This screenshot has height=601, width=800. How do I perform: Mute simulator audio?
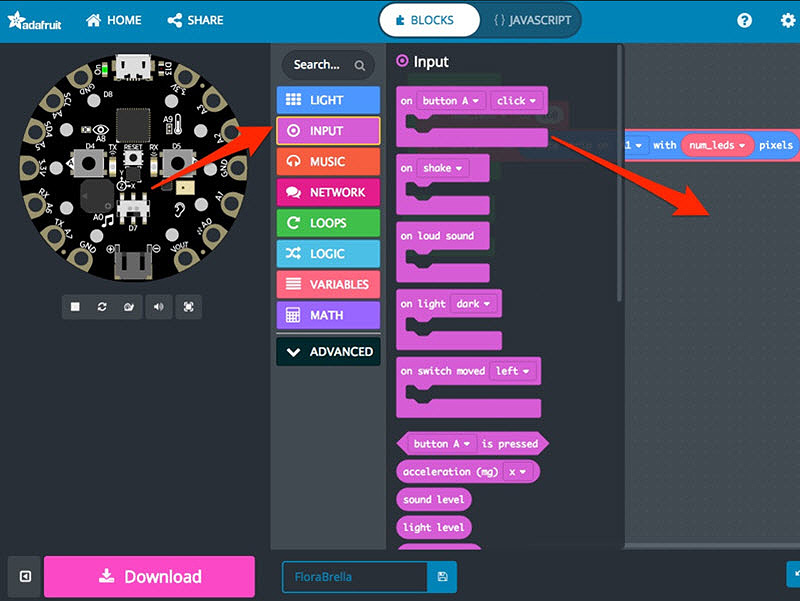click(x=158, y=306)
